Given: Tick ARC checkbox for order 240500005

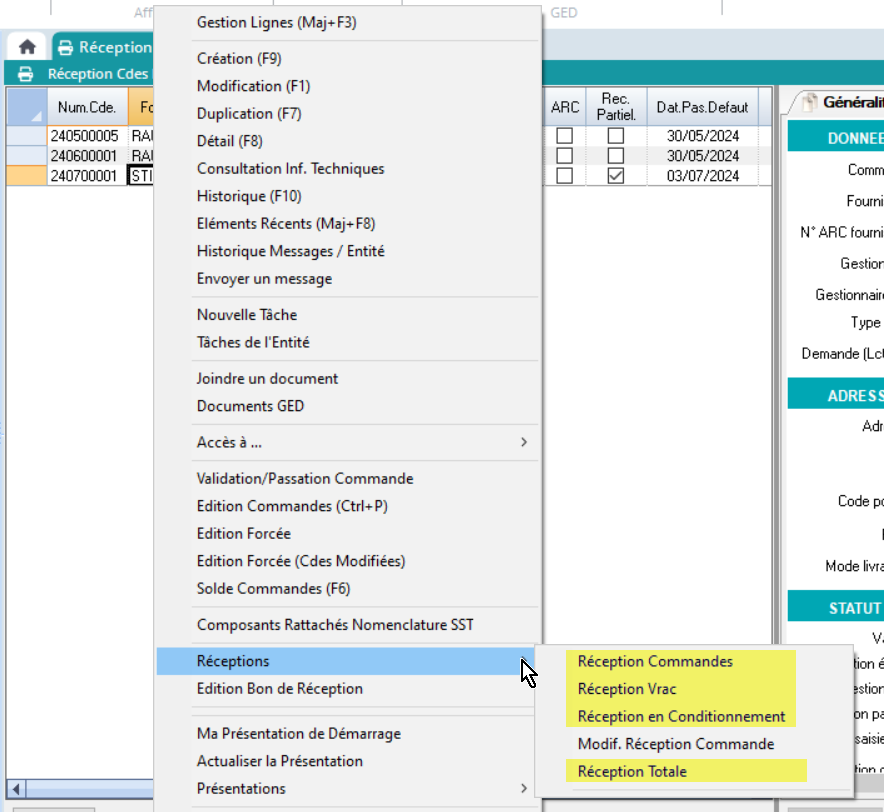Looking at the screenshot, I should pos(565,135).
